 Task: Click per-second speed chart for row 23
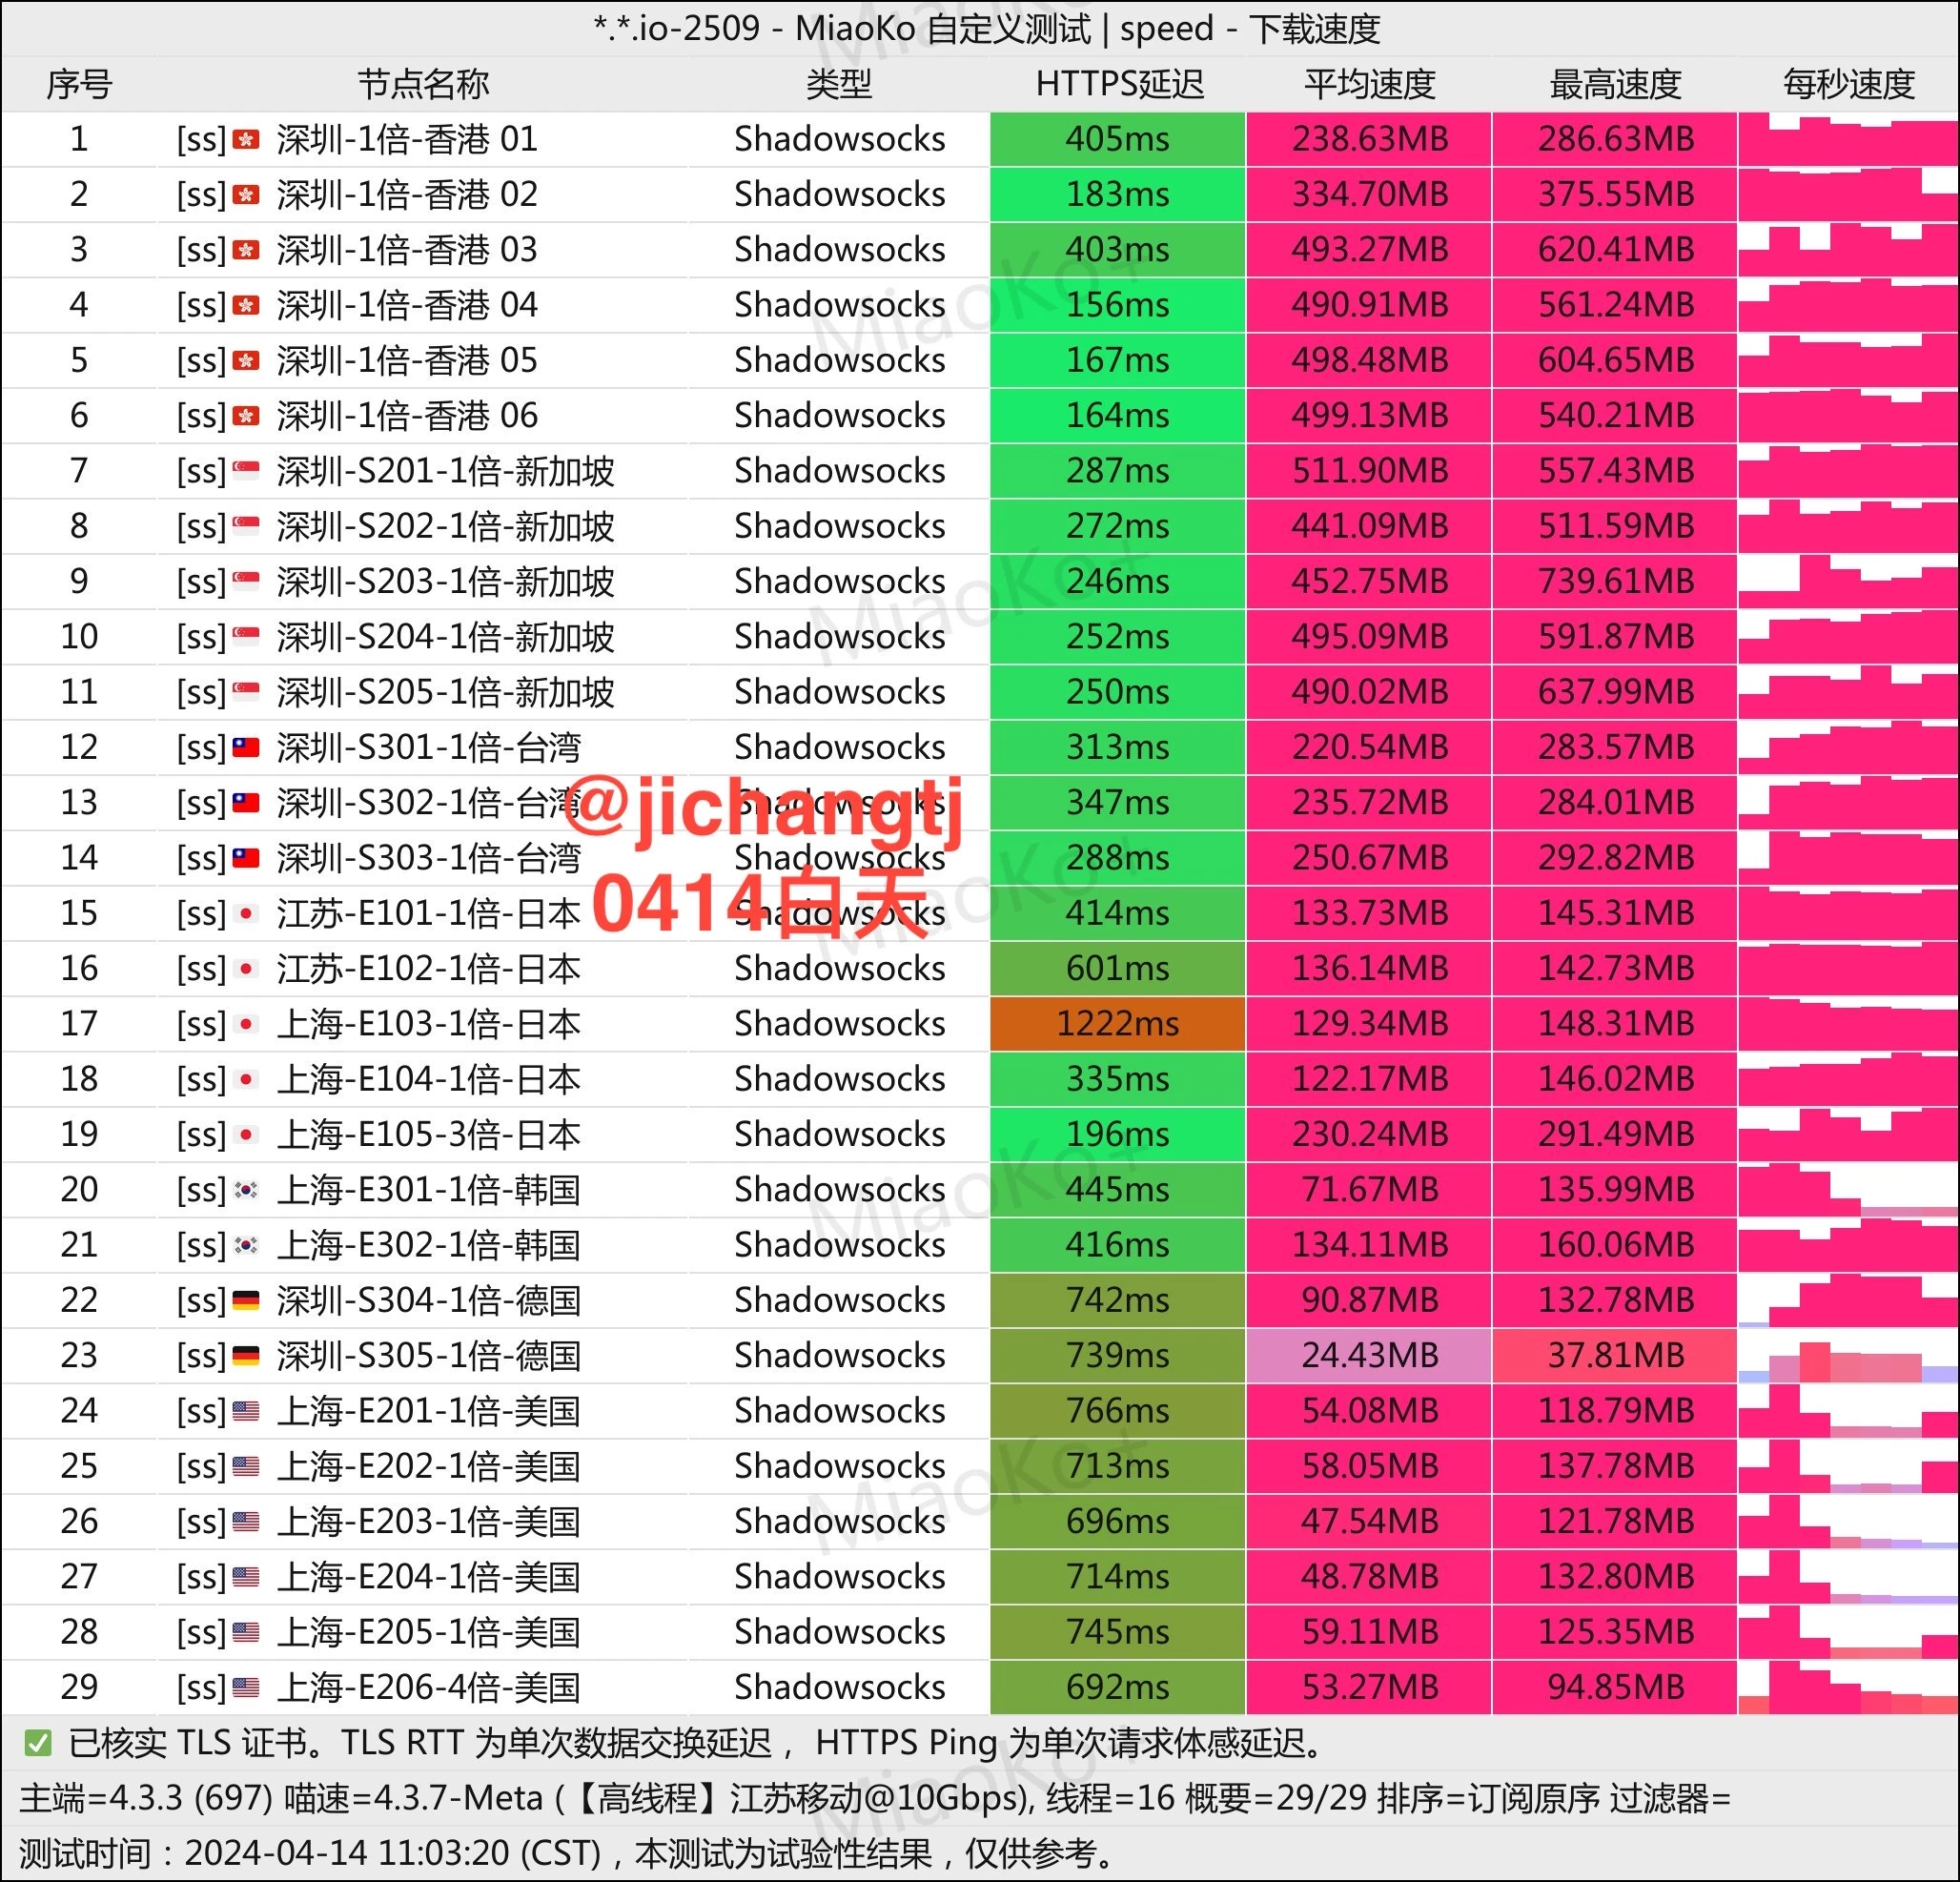1848,1358
